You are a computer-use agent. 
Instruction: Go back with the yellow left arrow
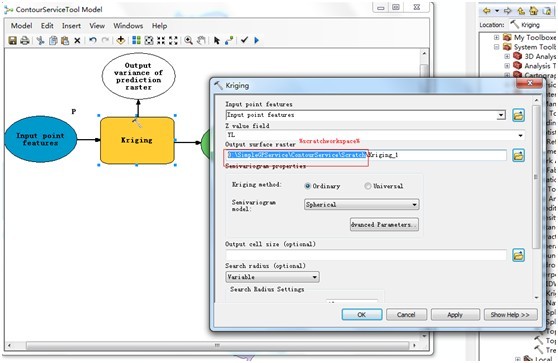click(x=486, y=11)
